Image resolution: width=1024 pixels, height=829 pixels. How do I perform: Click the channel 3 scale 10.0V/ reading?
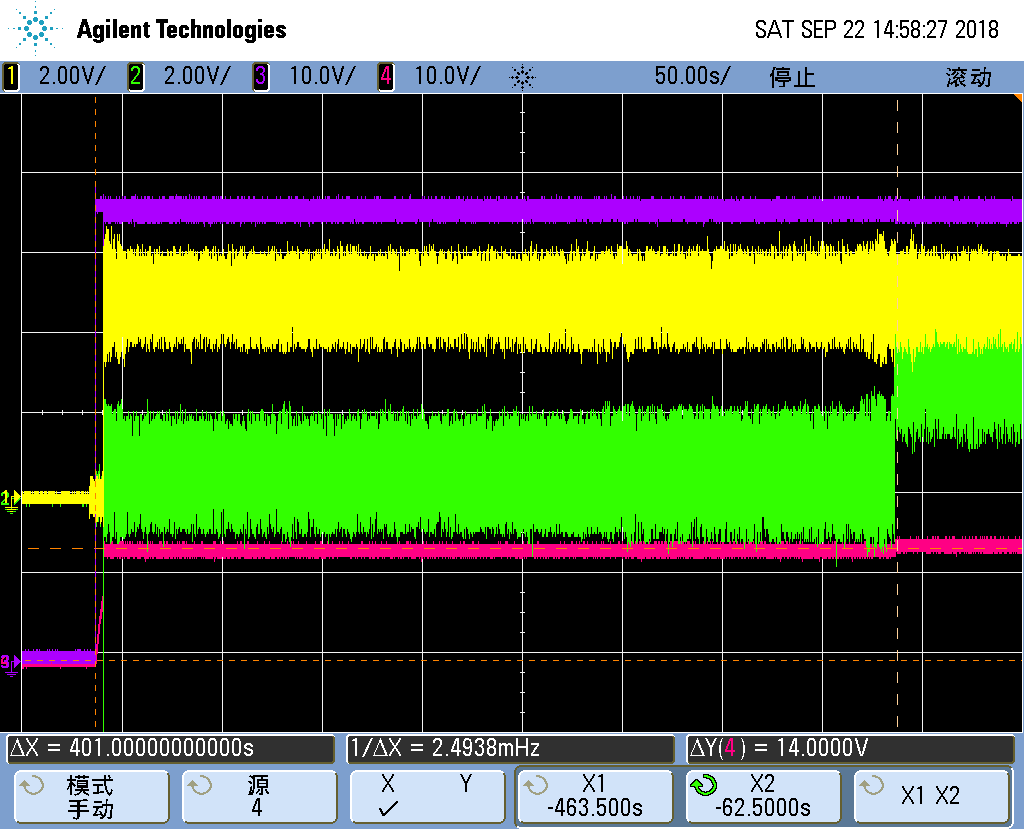tap(323, 76)
